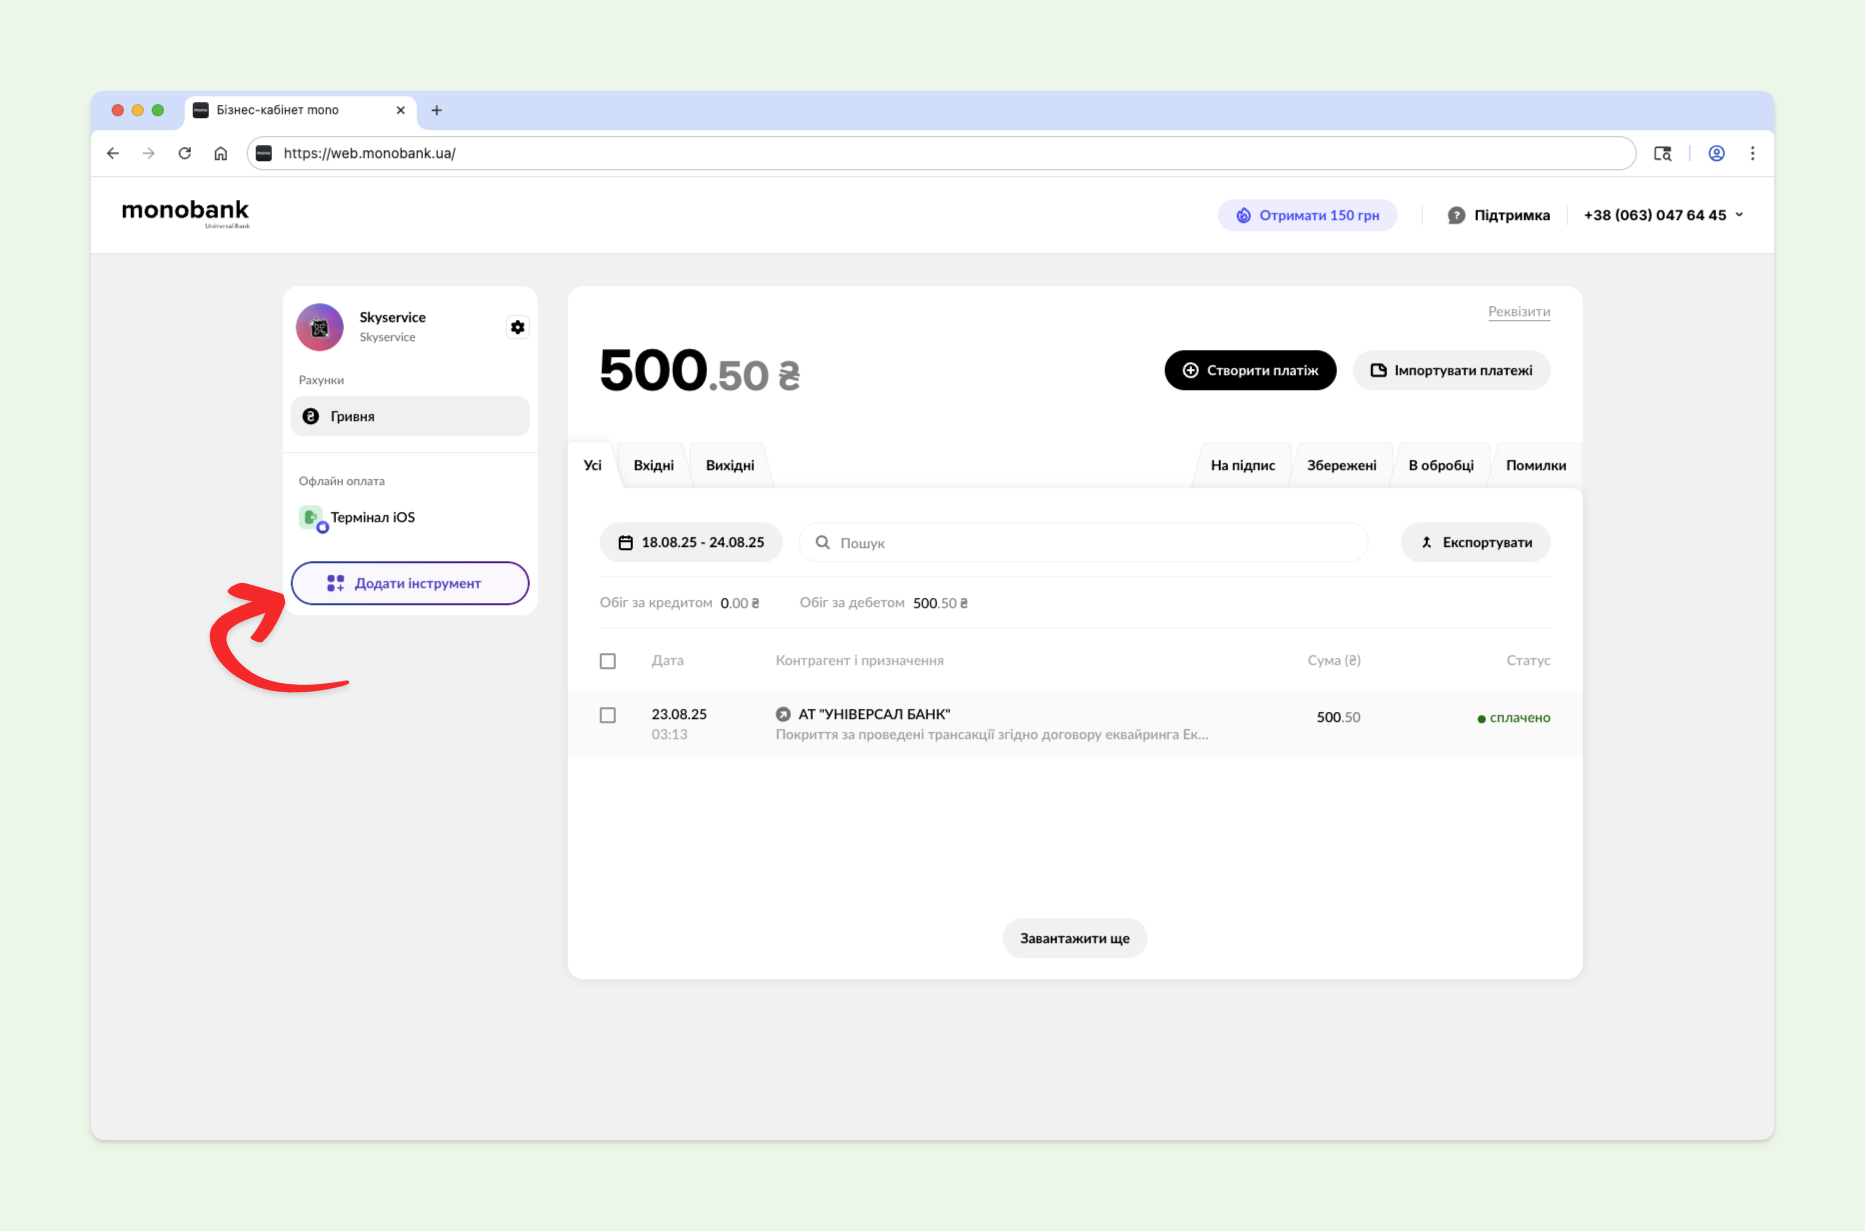Open Термінал iOS offline payment
Image resolution: width=1865 pixels, height=1231 pixels.
(372, 518)
